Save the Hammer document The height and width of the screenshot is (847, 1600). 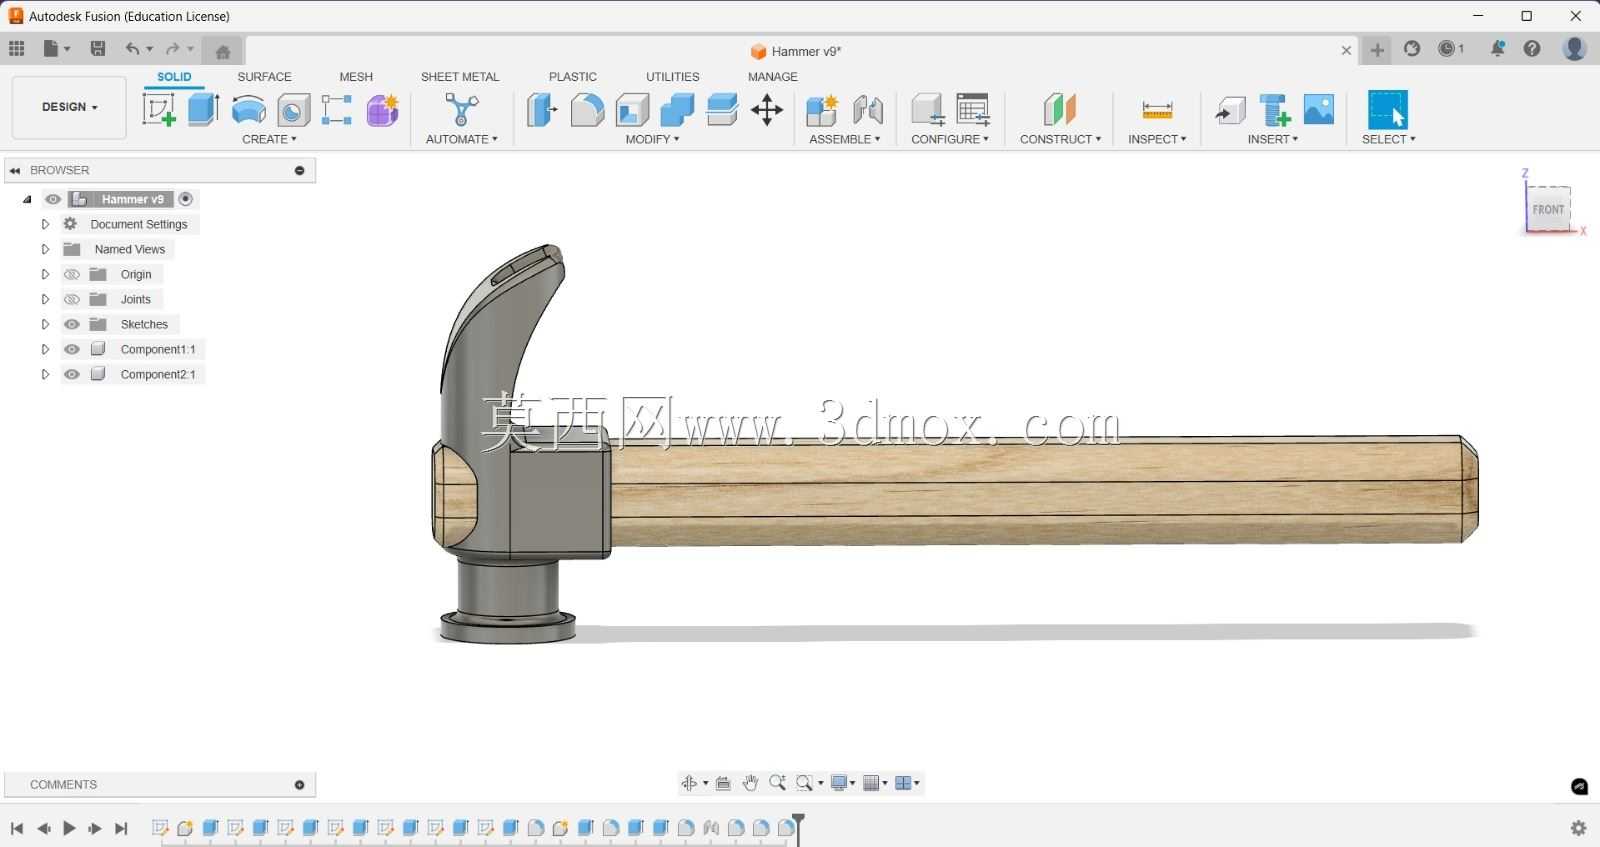97,49
